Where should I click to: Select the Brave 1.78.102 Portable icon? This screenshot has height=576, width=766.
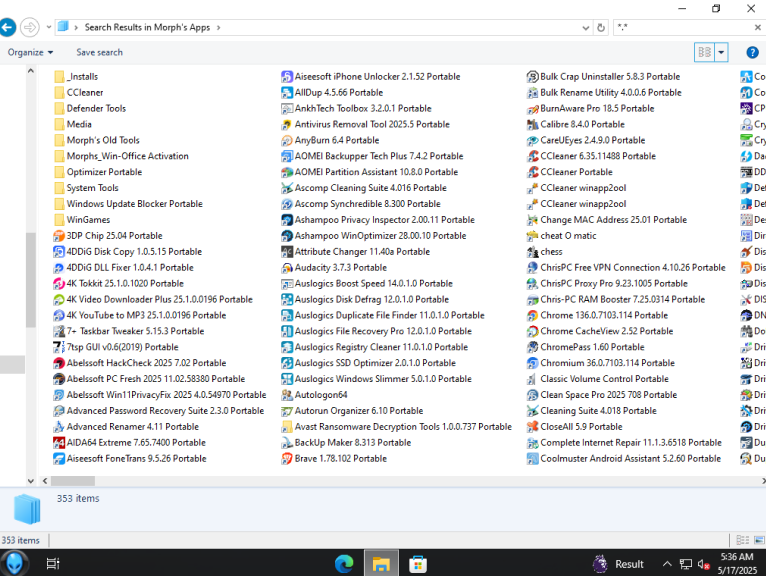287,459
